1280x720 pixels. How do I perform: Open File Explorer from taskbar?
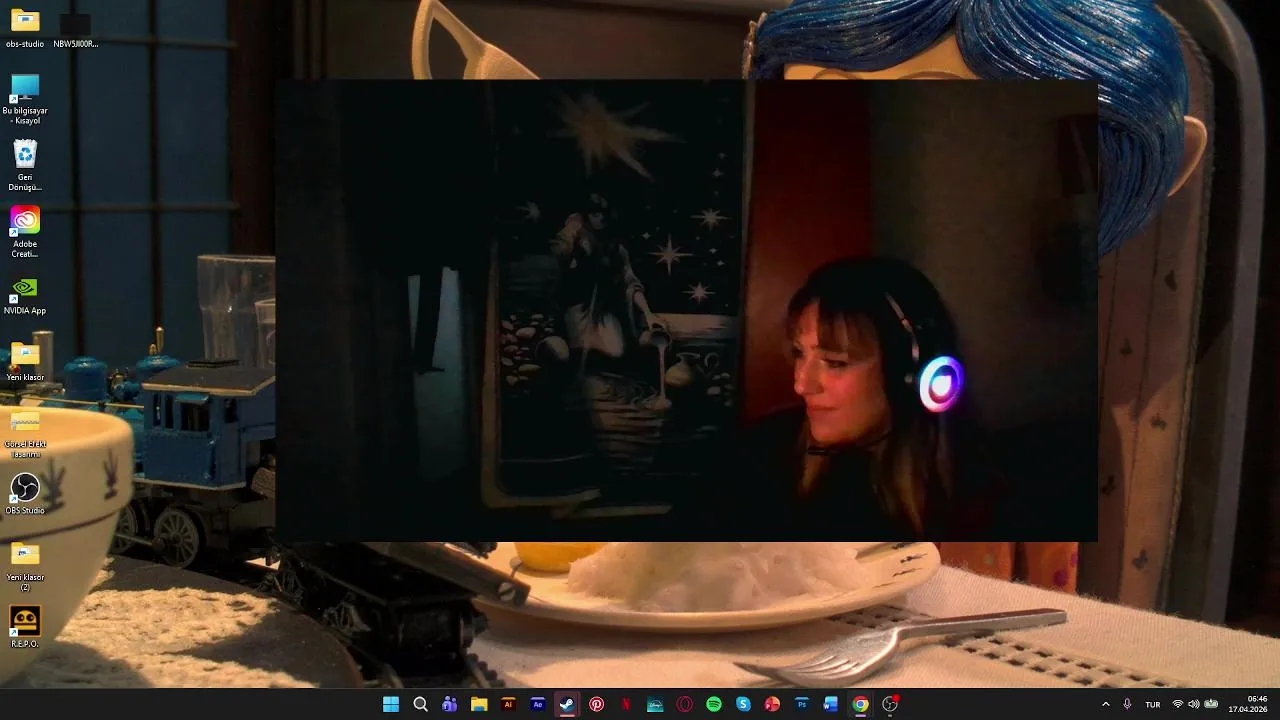click(479, 704)
